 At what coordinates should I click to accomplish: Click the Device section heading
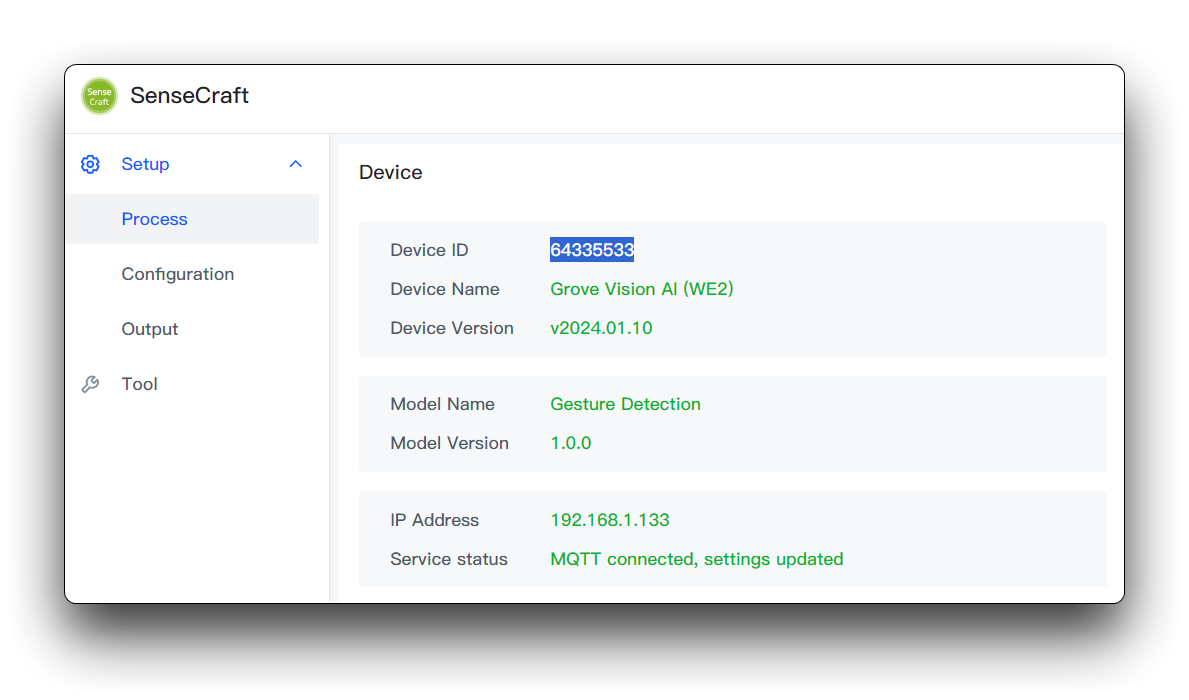pos(391,172)
